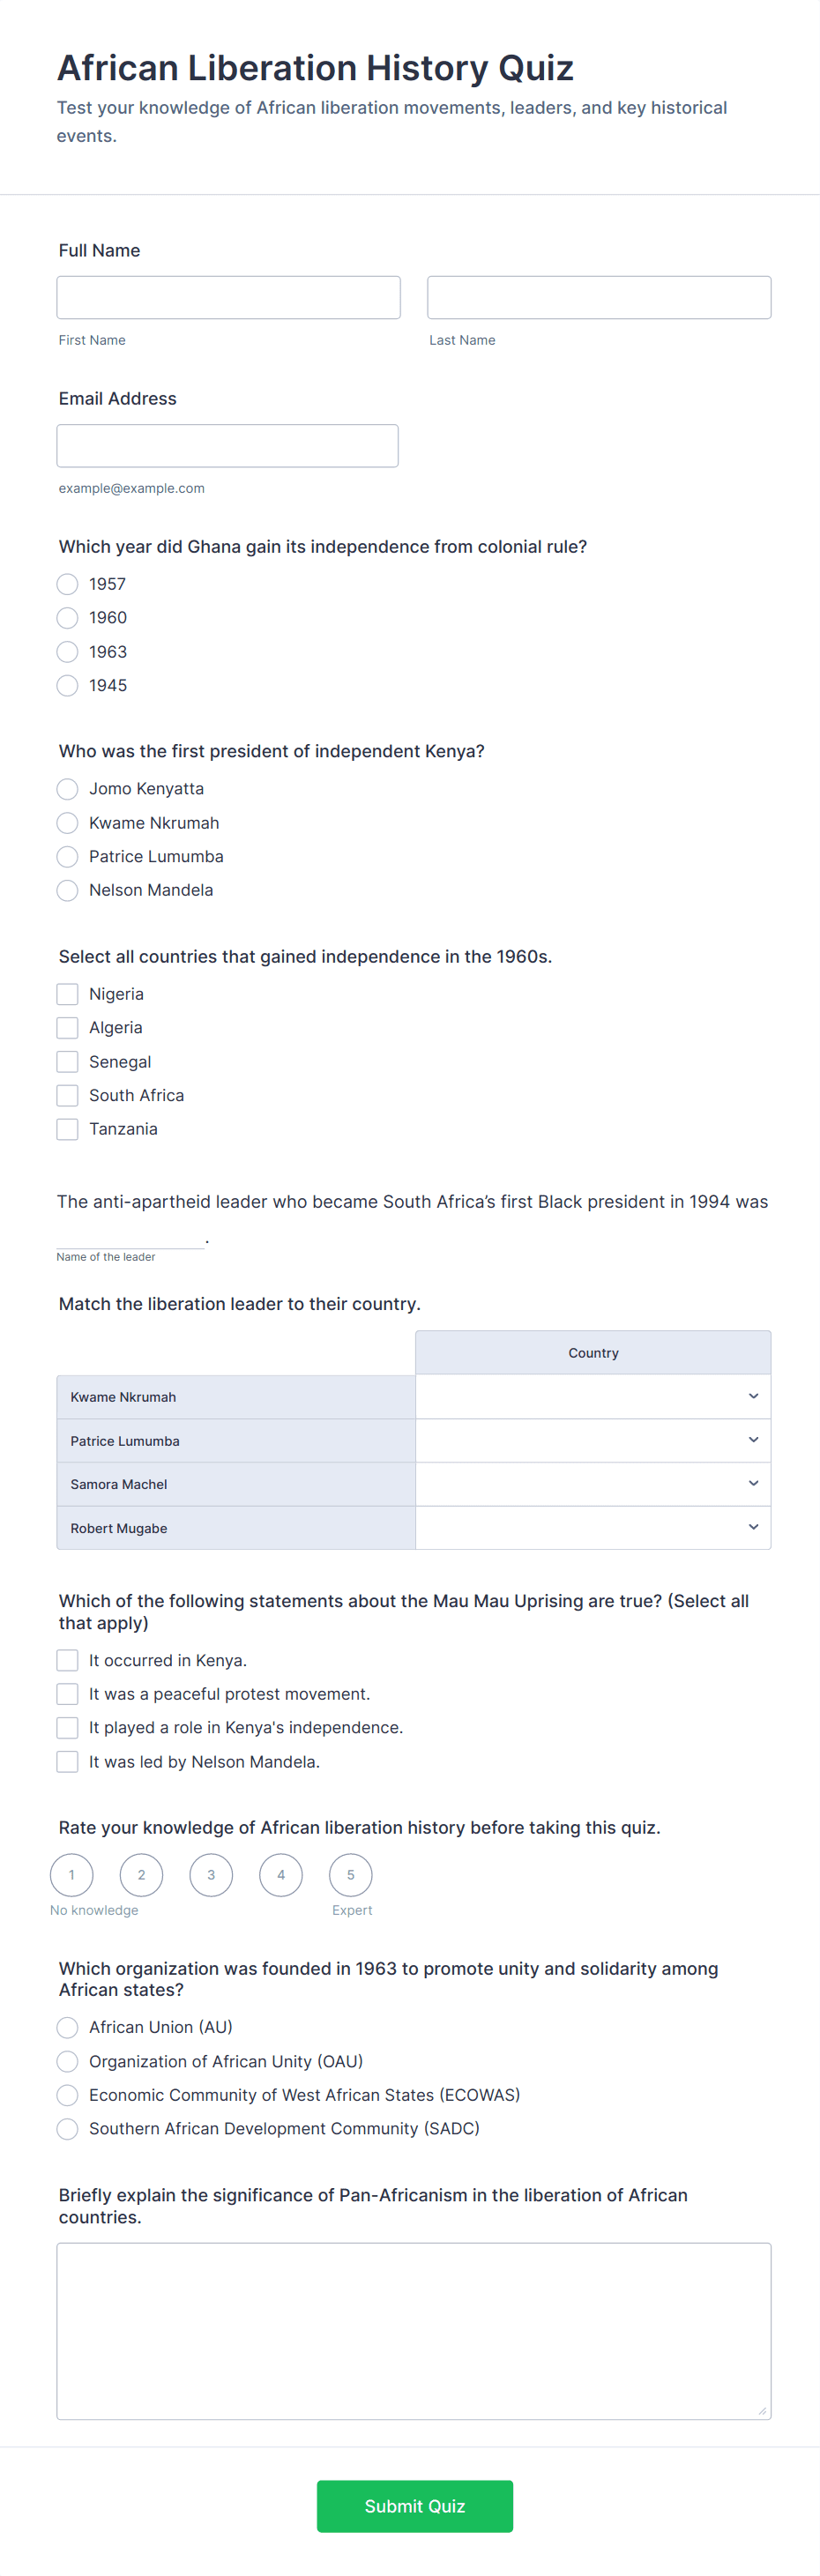The image size is (820, 2576).
Task: Open Country dropdown for Samora Machel
Action: tap(592, 1484)
